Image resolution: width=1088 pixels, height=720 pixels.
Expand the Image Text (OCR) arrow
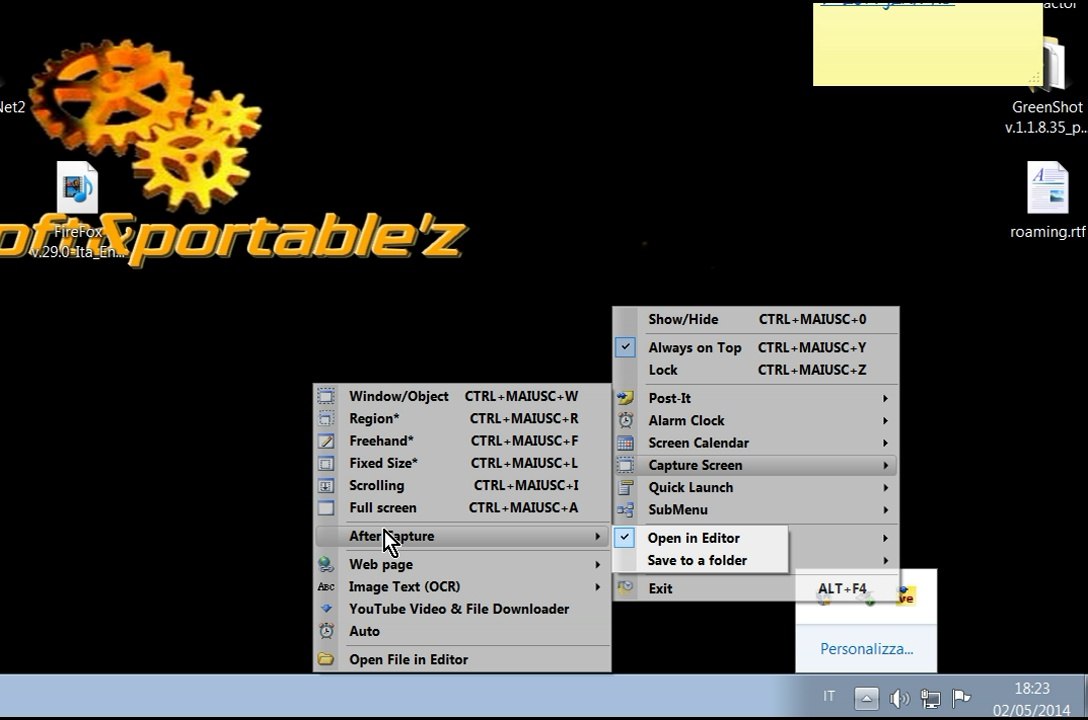coord(597,587)
